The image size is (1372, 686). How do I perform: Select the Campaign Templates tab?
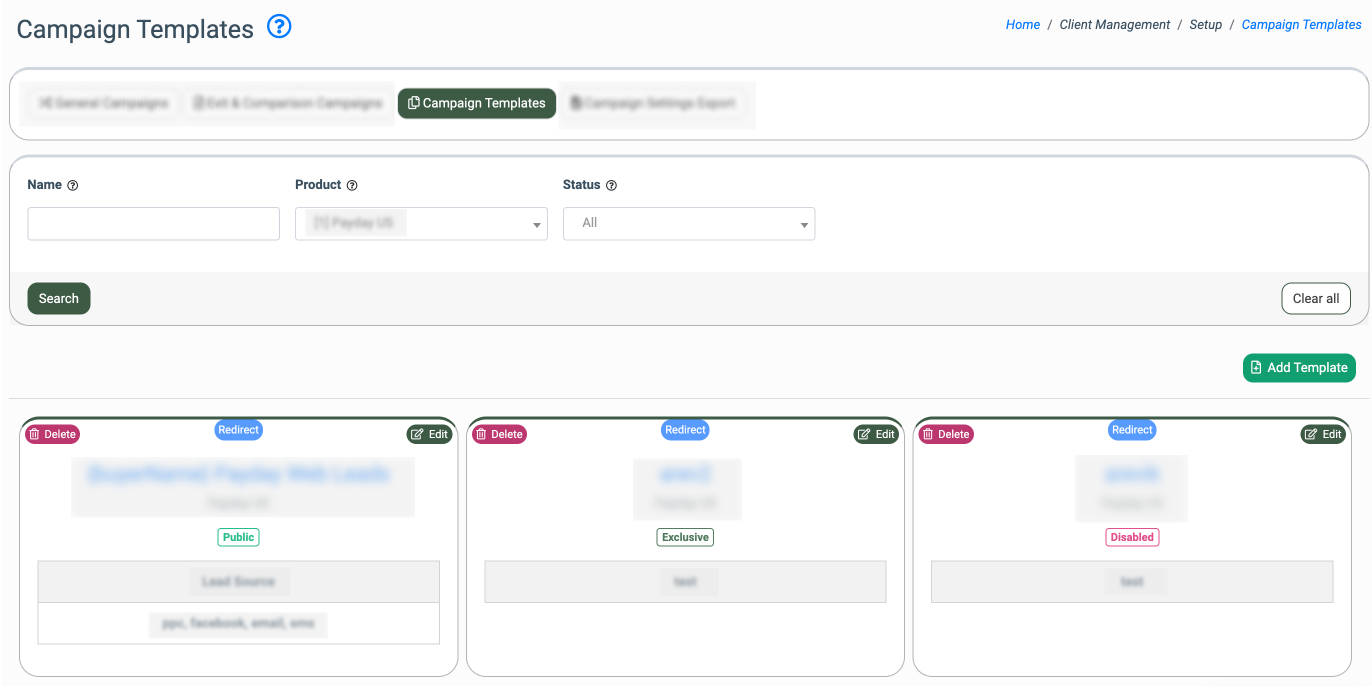pyautogui.click(x=477, y=103)
